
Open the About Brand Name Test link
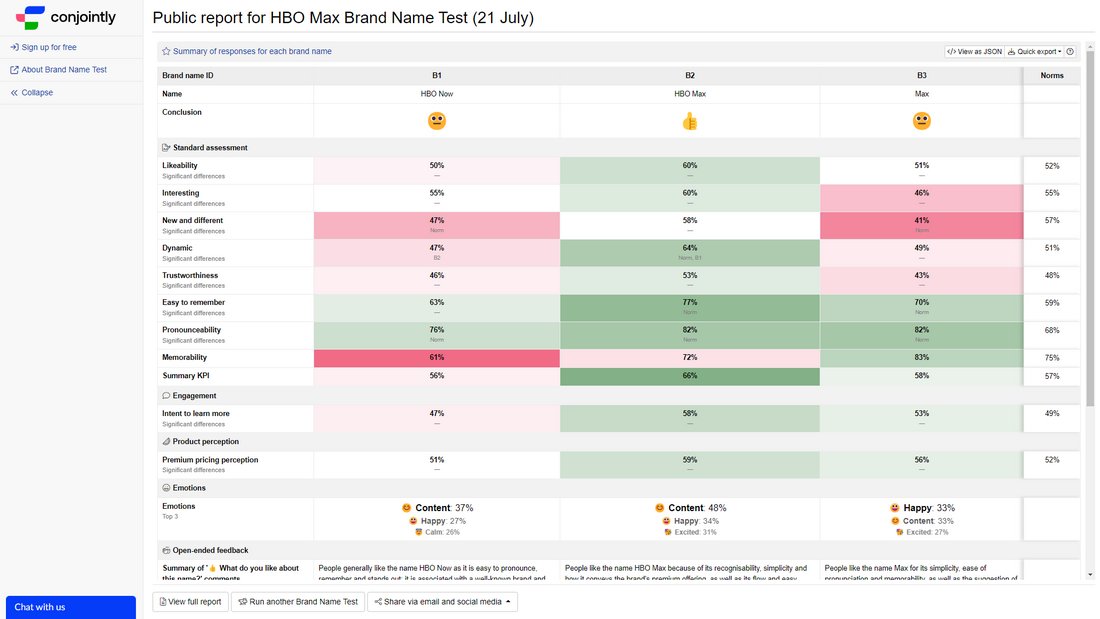click(58, 69)
